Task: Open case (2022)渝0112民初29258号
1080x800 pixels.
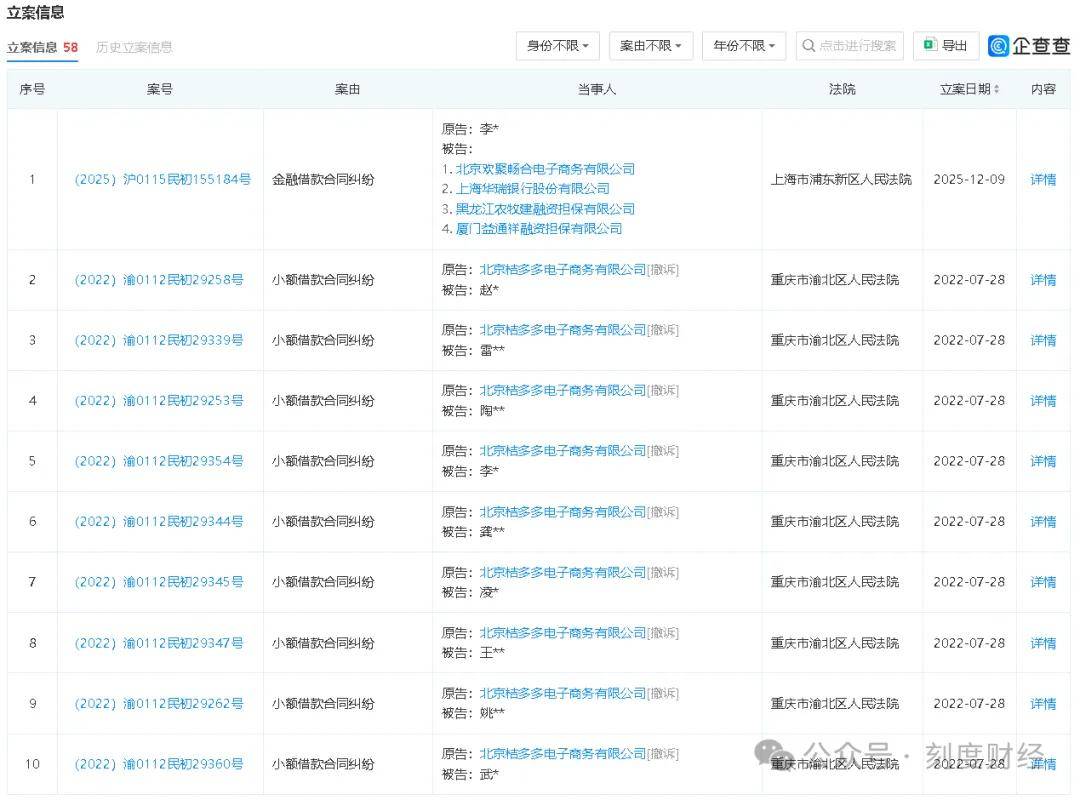Action: coord(158,280)
